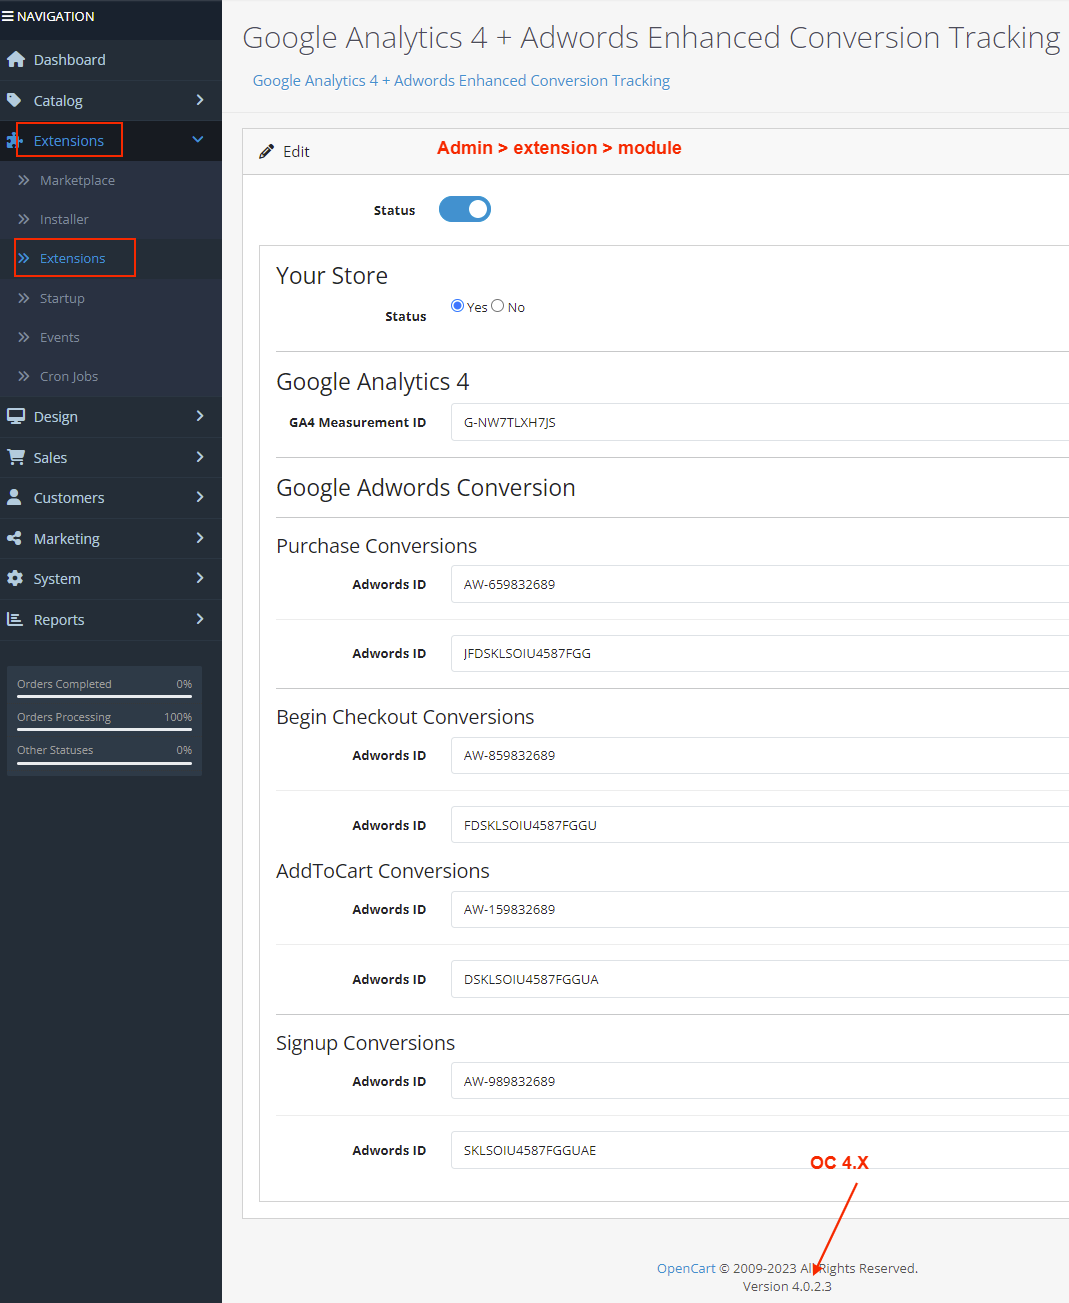Viewport: 1069px width, 1303px height.
Task: Click the breadcrumb link under title
Action: tap(461, 81)
